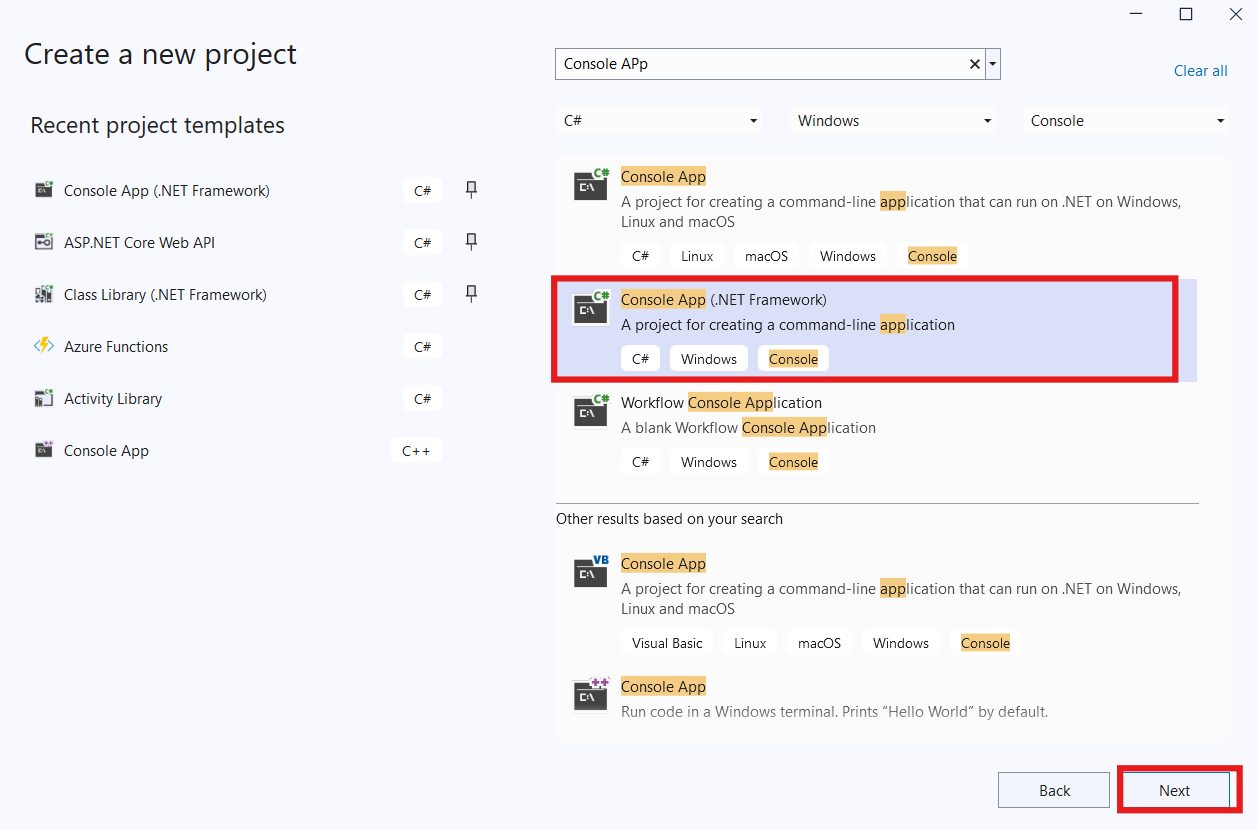Toggle pin for Class Library (.NET Framework)
This screenshot has width=1257, height=830.
[x=471, y=294]
